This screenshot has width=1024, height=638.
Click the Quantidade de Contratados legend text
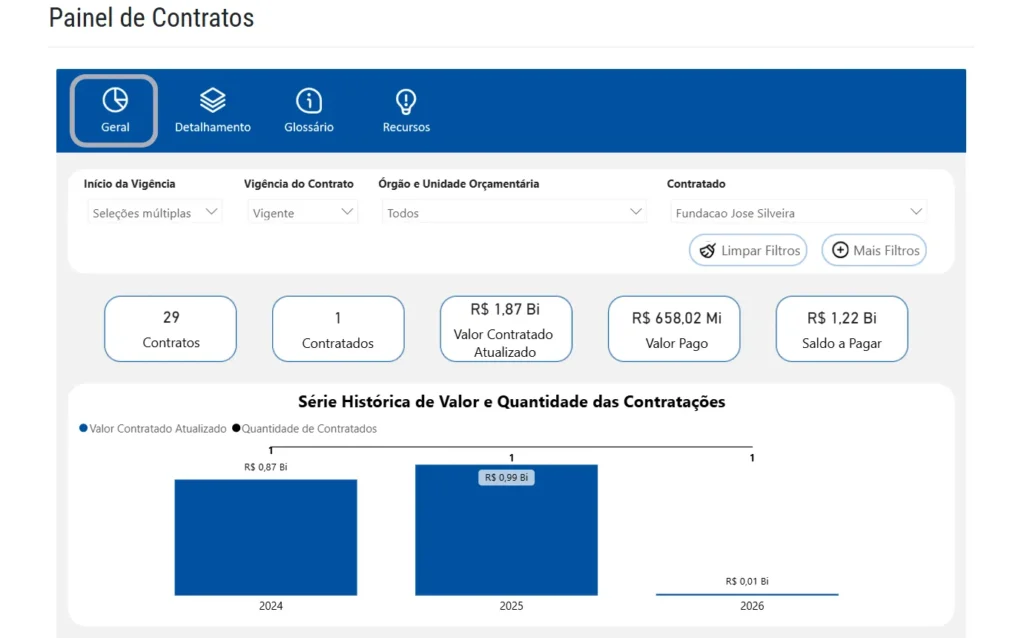click(309, 429)
